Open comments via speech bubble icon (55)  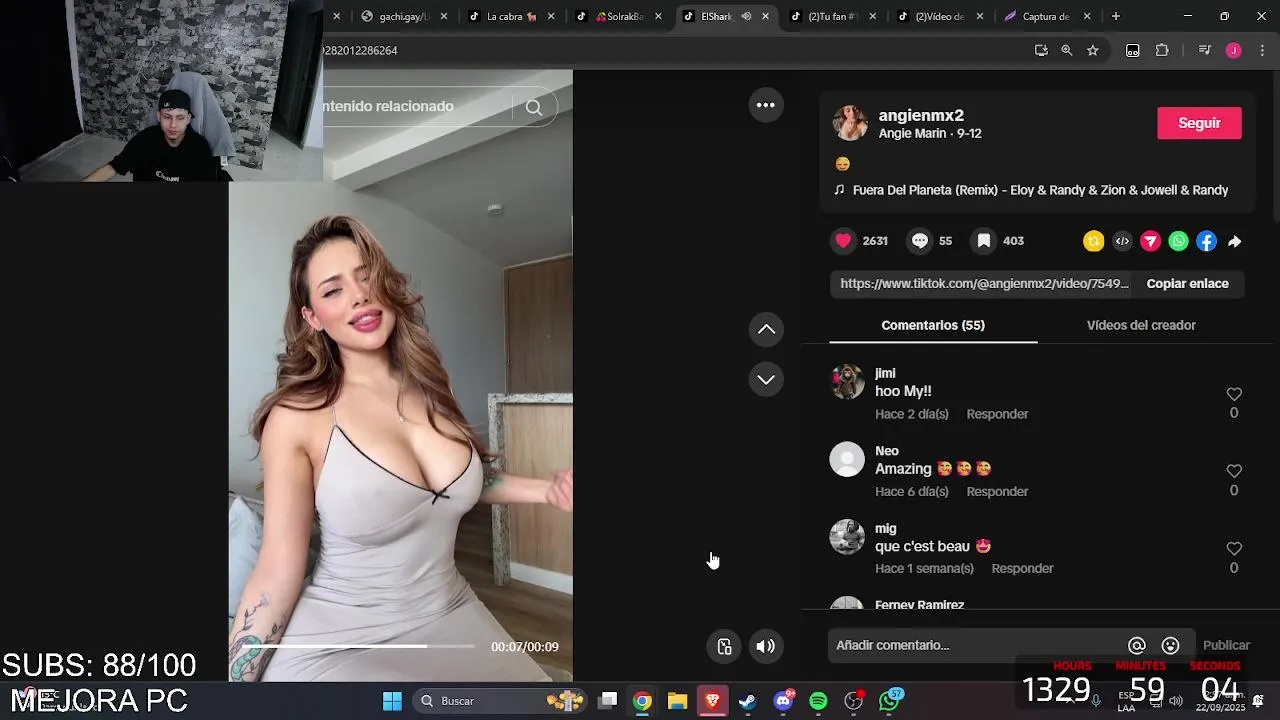pyautogui.click(x=920, y=241)
